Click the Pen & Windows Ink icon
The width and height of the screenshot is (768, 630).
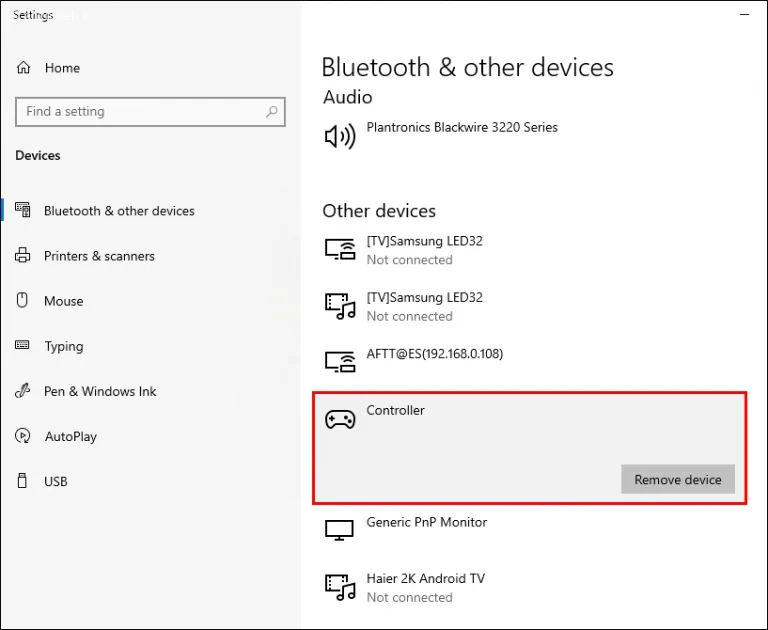coord(22,391)
